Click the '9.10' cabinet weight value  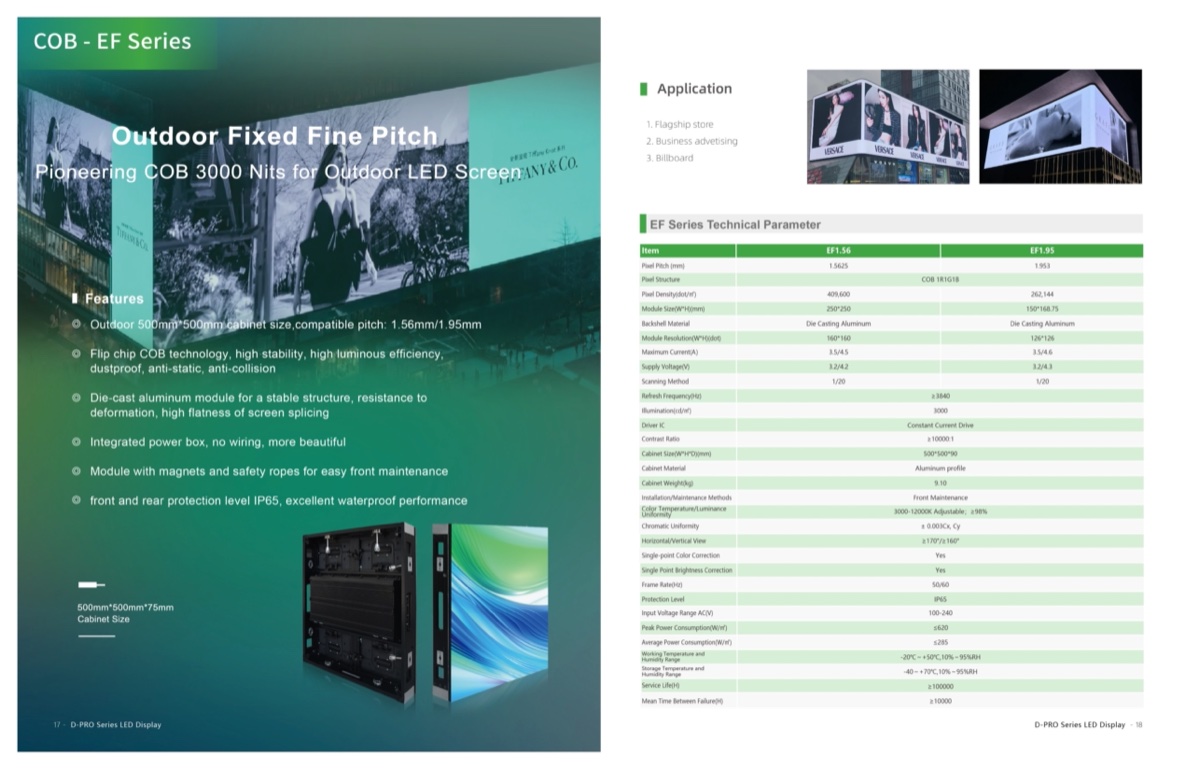940,483
